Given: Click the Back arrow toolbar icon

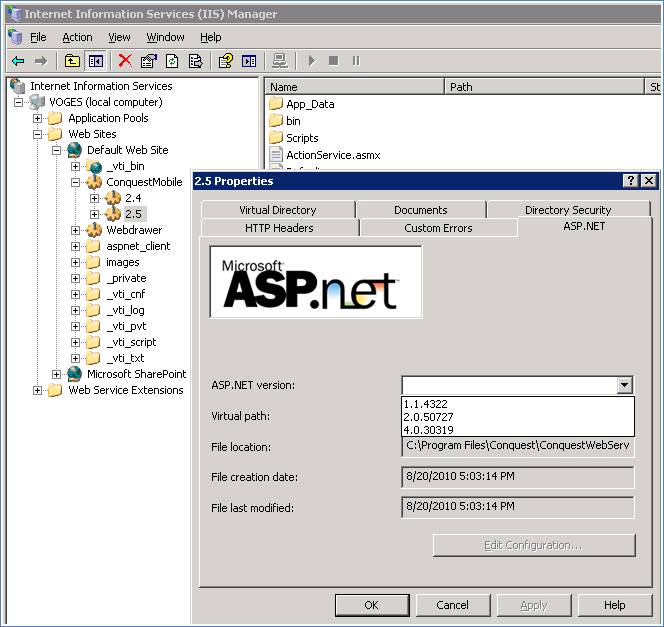Looking at the screenshot, I should 18,61.
